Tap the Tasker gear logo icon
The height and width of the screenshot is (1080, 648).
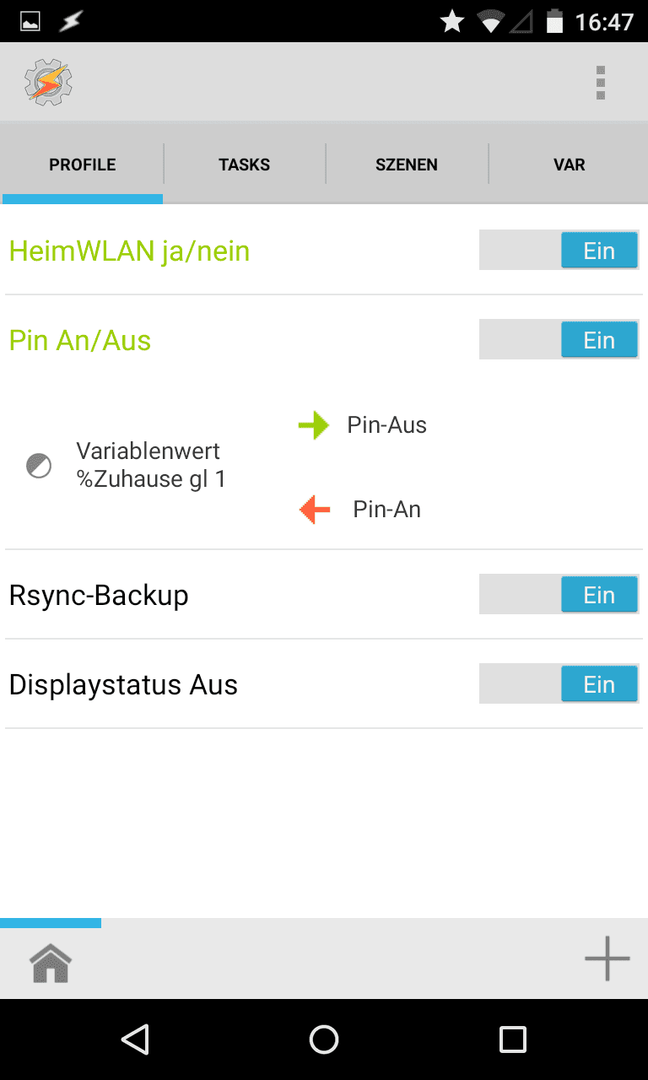click(48, 82)
